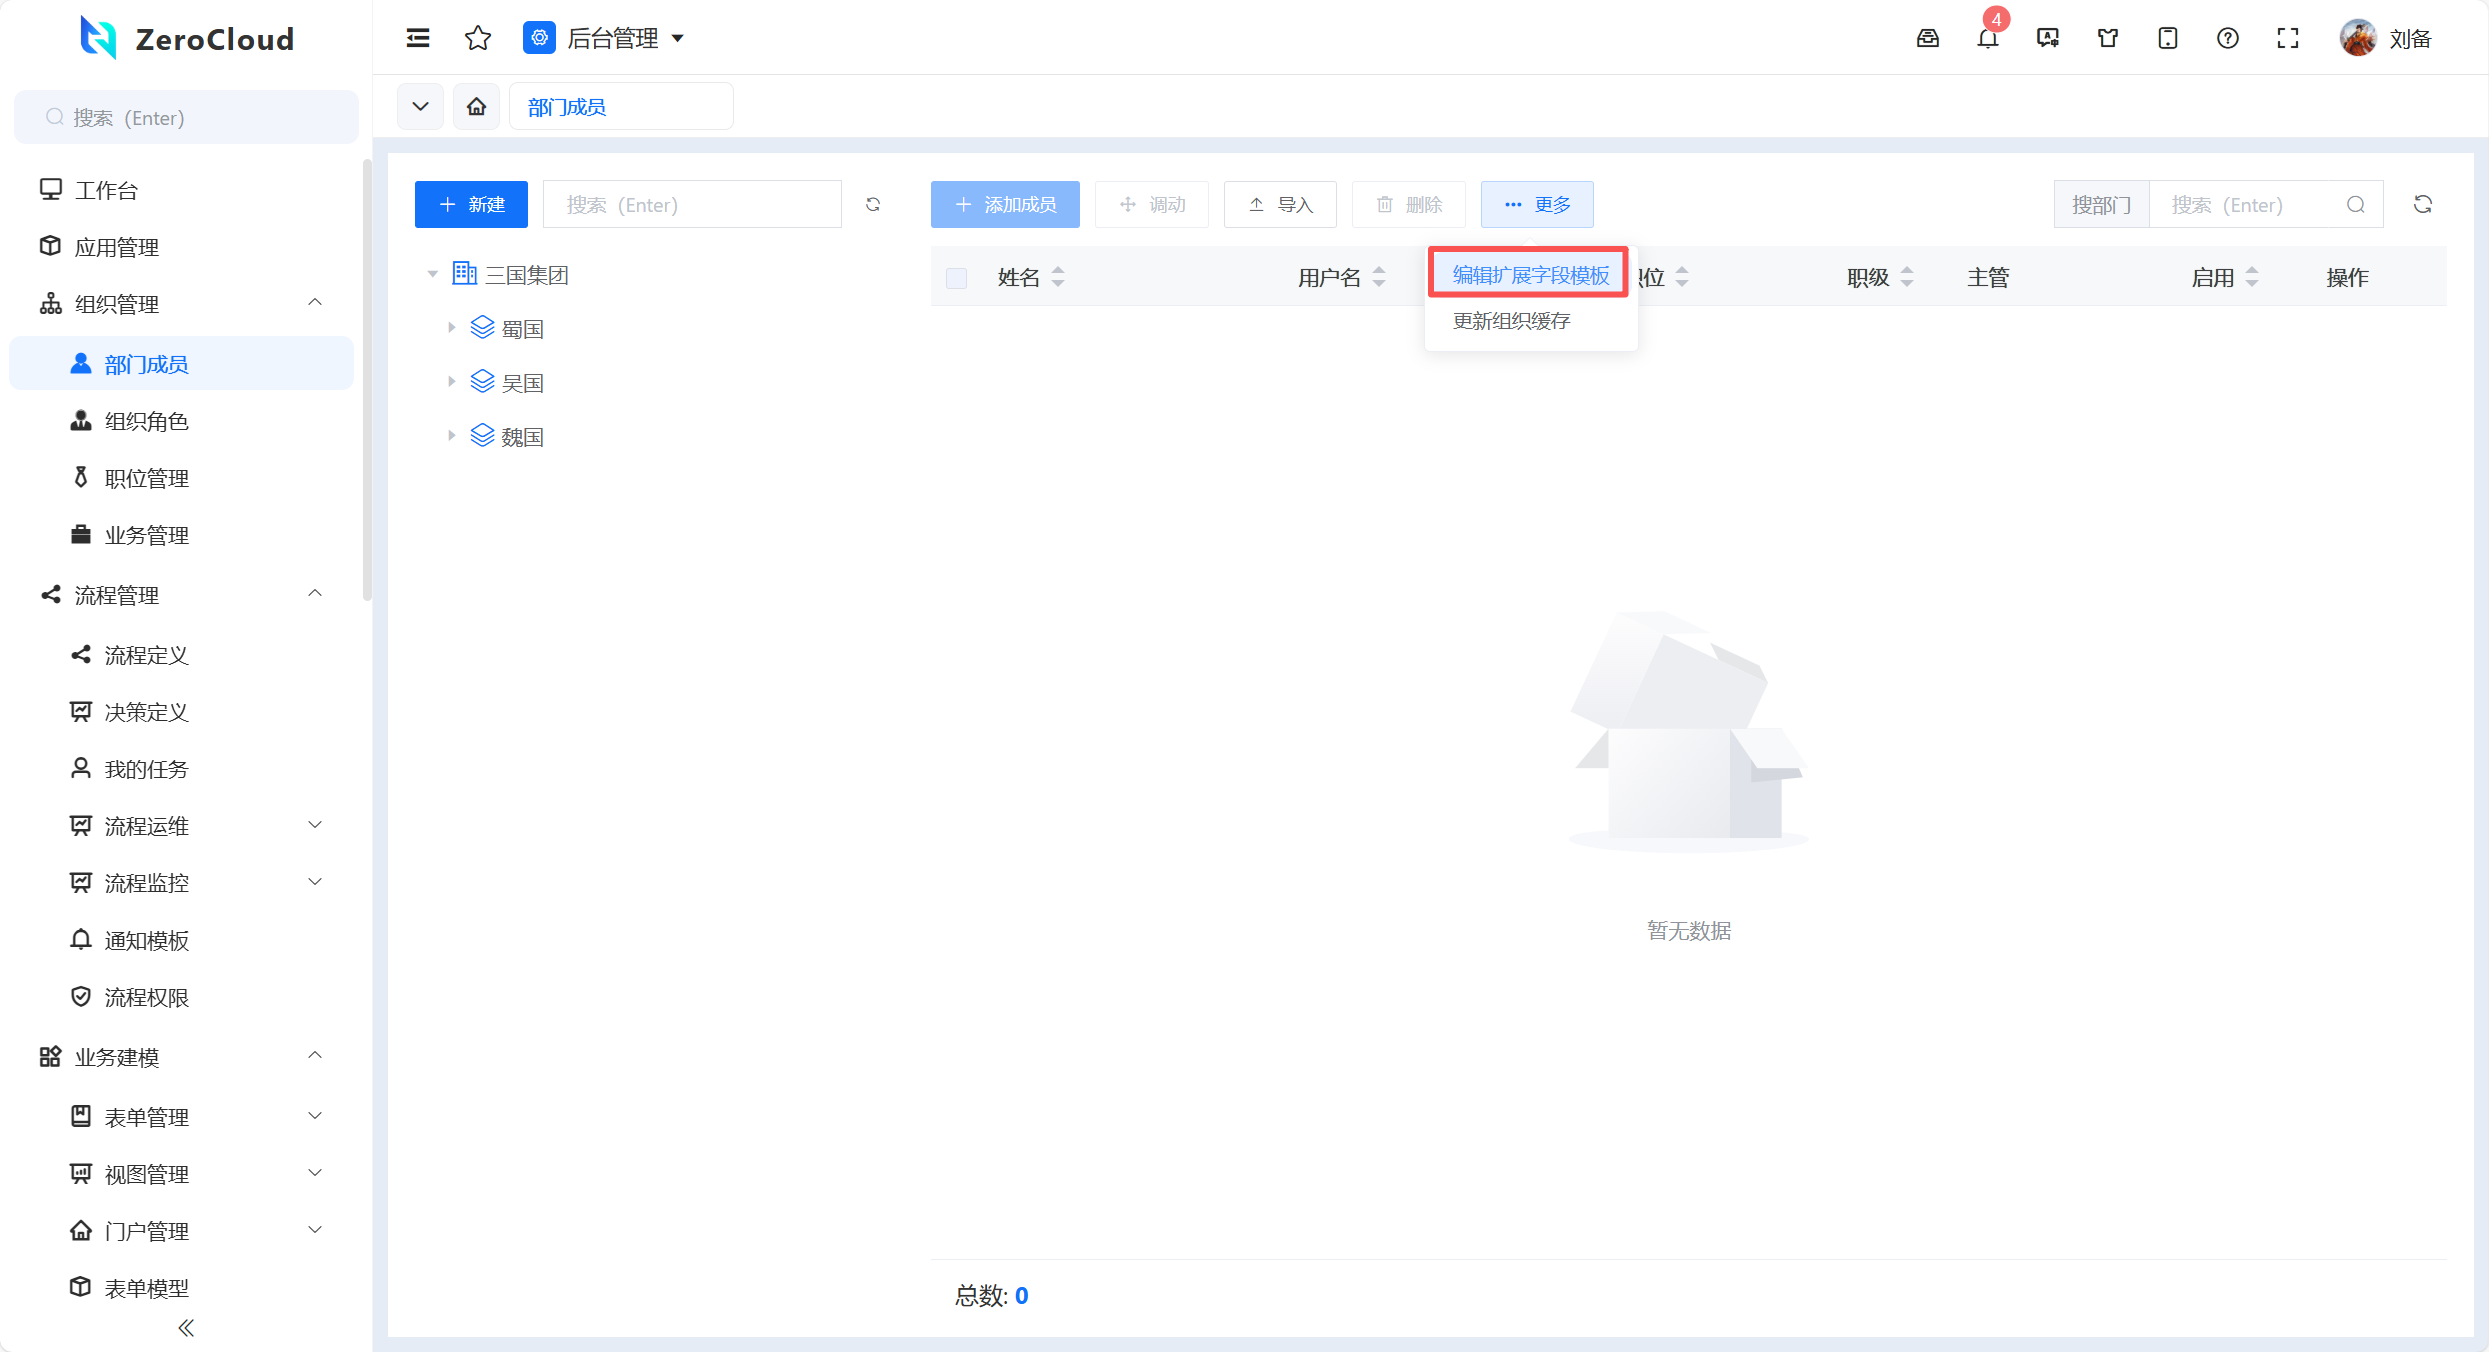Image resolution: width=2489 pixels, height=1352 pixels.
Task: Toggle the hamburger menu icon
Action: pos(418,39)
